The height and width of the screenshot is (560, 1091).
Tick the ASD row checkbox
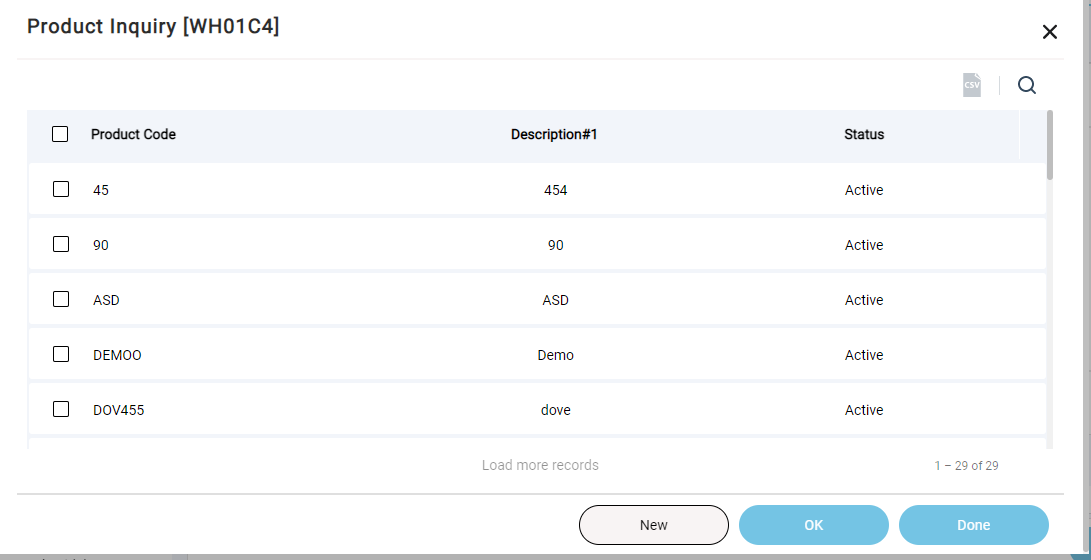(x=61, y=299)
